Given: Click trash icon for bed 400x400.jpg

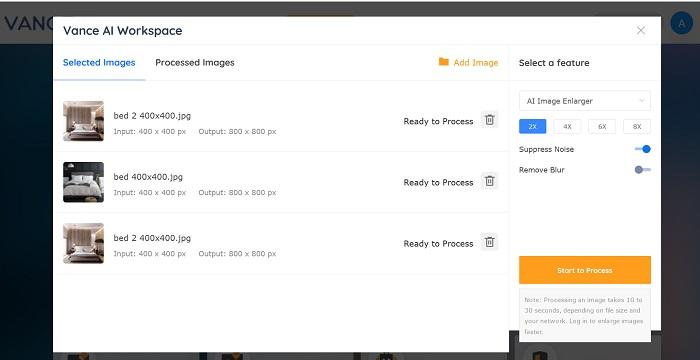Looking at the screenshot, I should point(490,181).
